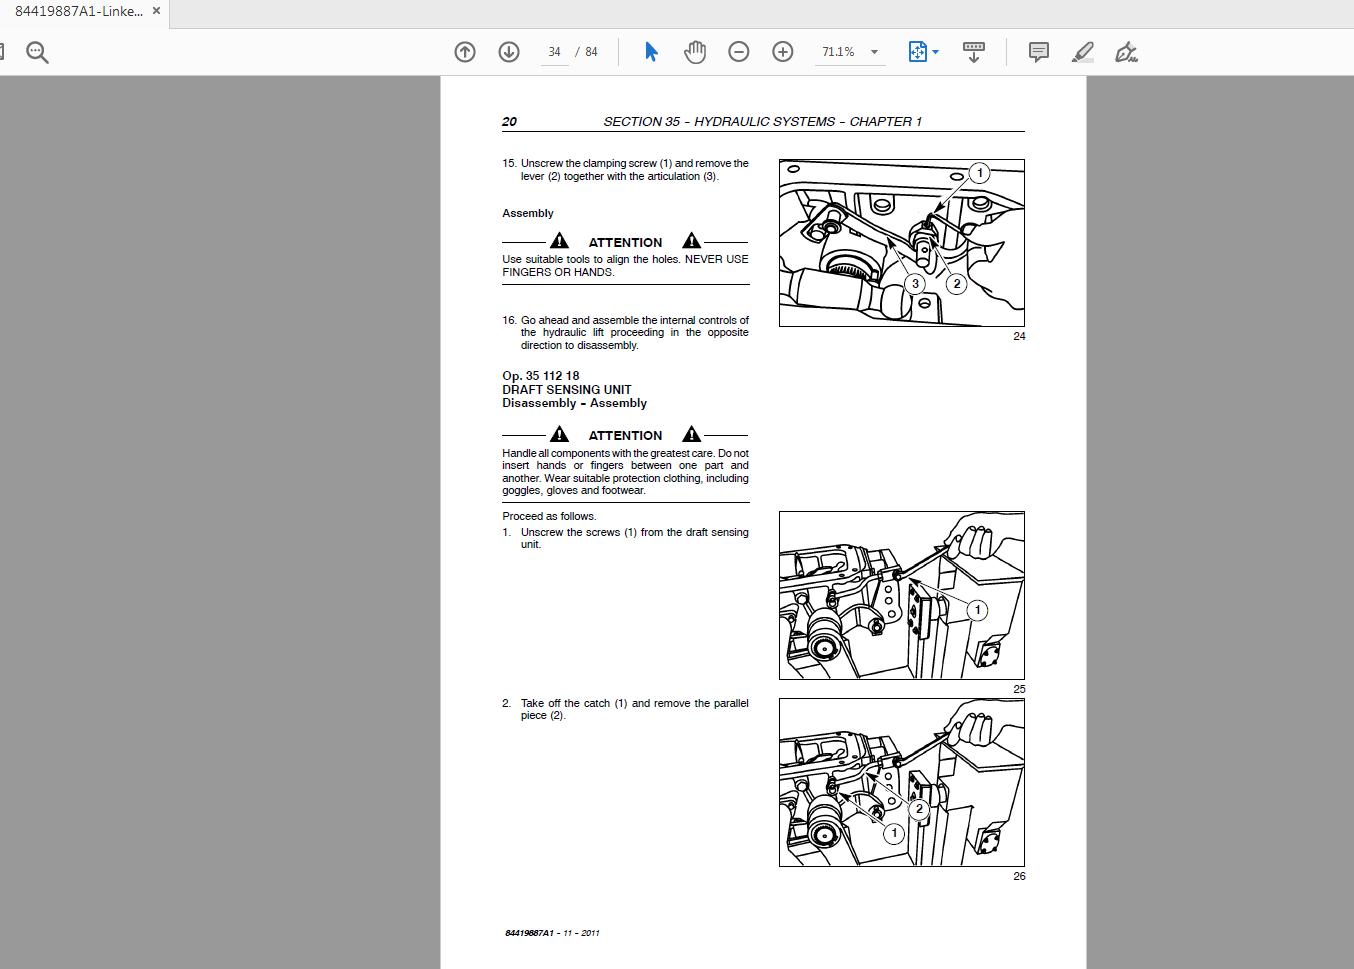Enable scrolling page display mode
The image size is (1354, 969).
[x=973, y=51]
